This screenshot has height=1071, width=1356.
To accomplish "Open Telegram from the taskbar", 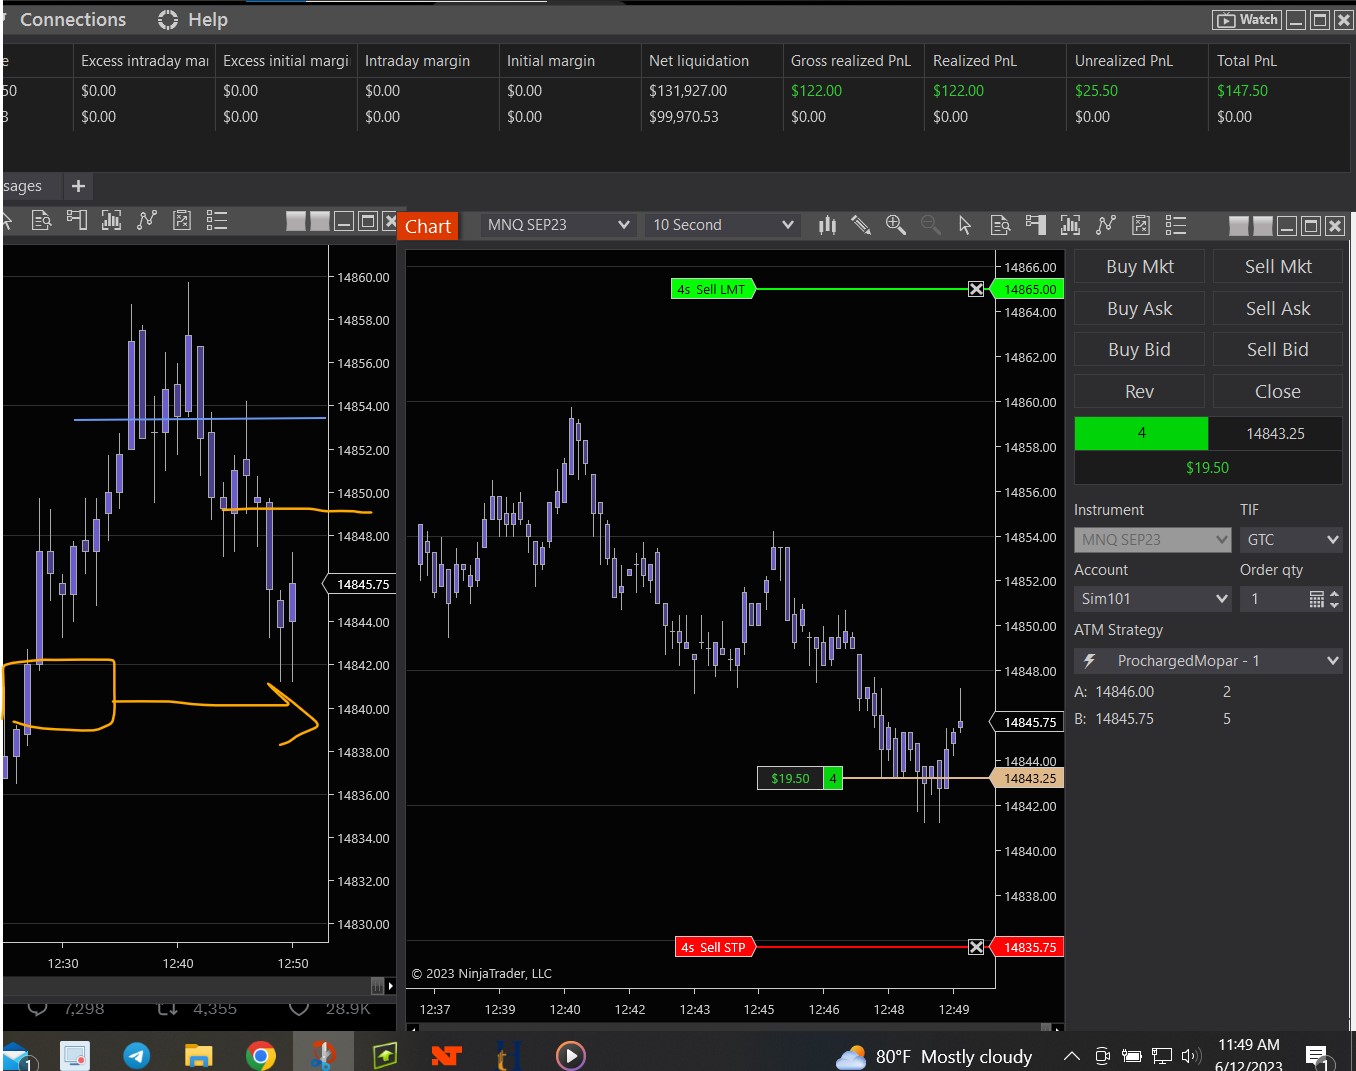I will point(137,1055).
